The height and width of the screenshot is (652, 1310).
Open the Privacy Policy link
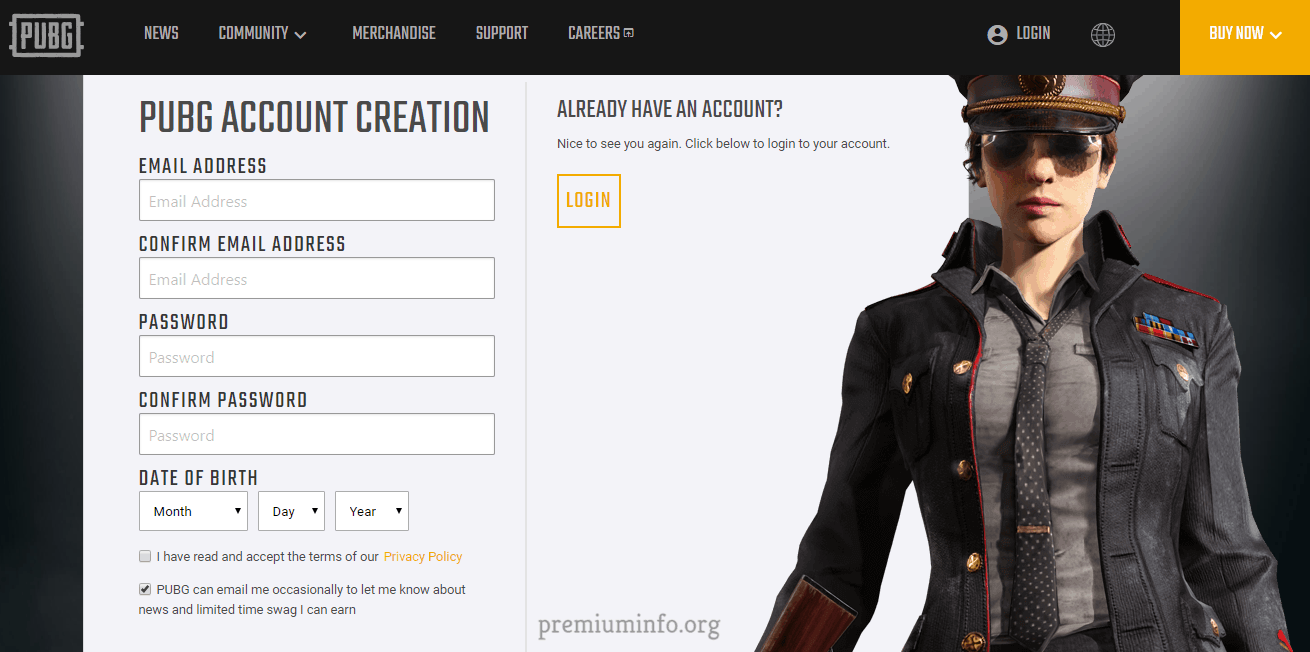pyautogui.click(x=423, y=556)
